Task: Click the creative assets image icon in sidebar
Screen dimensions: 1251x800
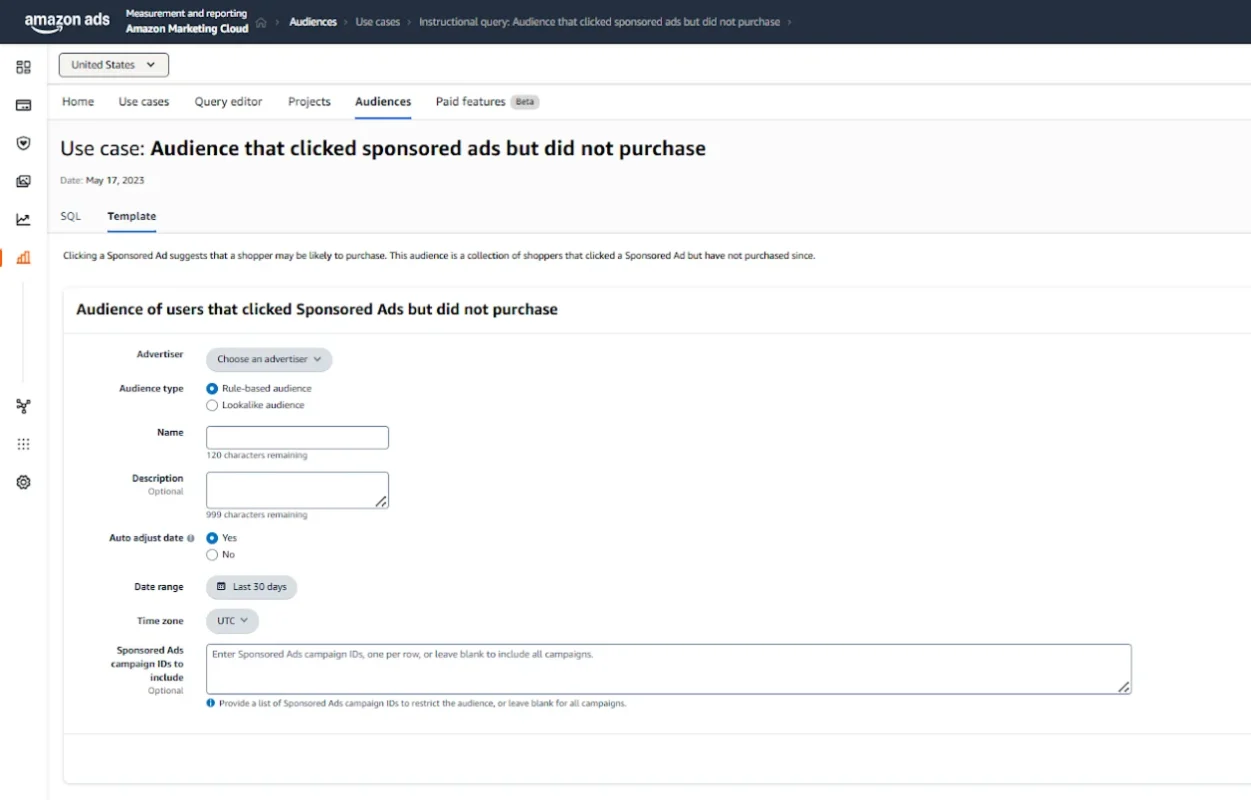Action: pyautogui.click(x=23, y=181)
